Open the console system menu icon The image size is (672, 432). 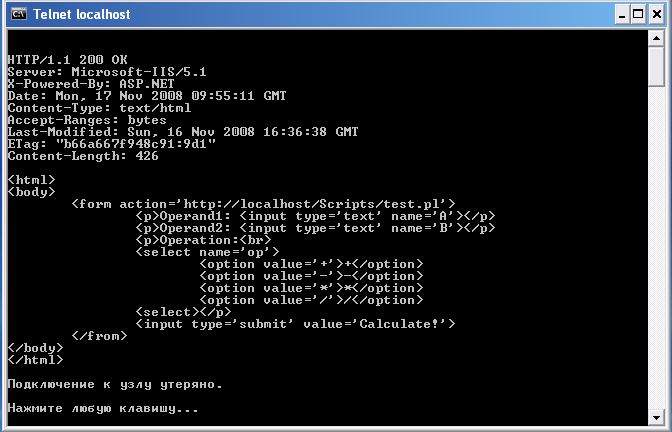pyautogui.click(x=18, y=14)
